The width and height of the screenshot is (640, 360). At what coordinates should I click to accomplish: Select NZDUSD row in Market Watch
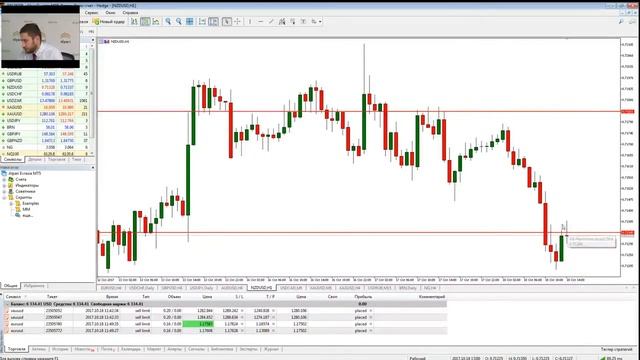coord(45,87)
